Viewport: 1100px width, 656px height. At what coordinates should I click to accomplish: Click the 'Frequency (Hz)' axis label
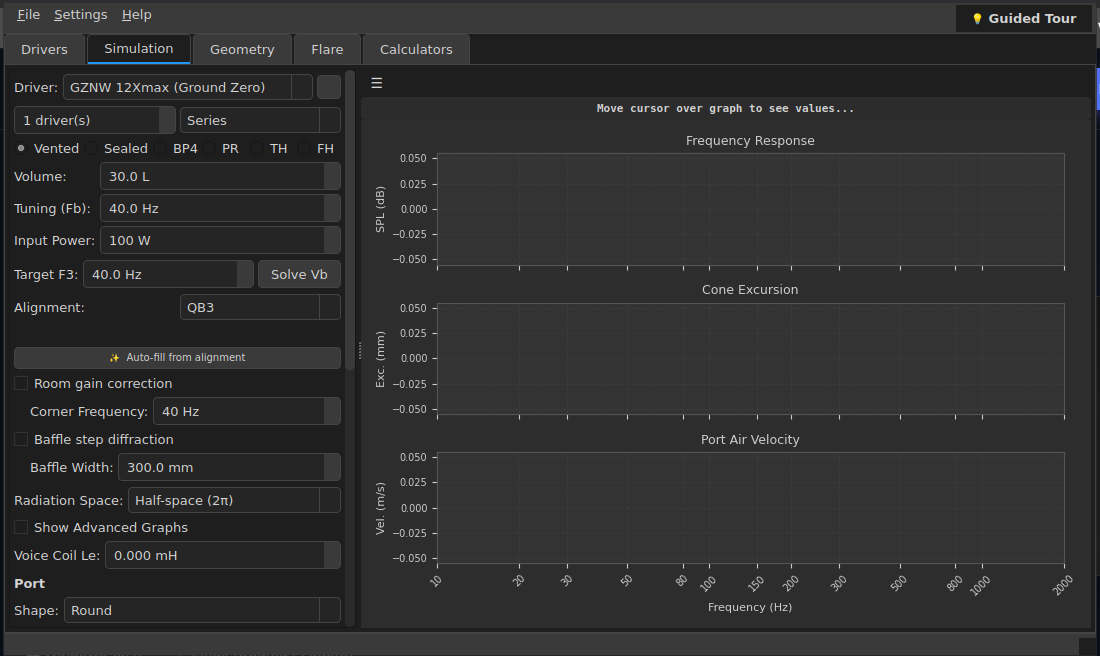(750, 607)
